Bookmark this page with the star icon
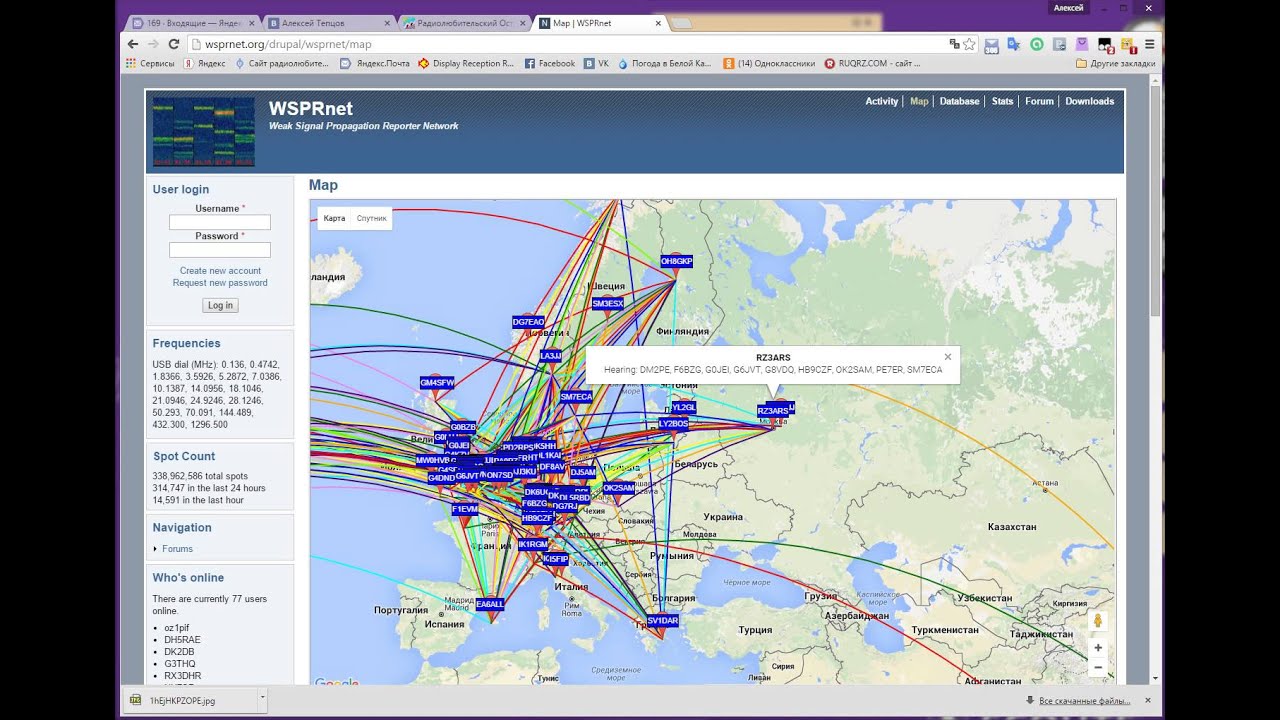This screenshot has height=720, width=1280. tap(969, 44)
